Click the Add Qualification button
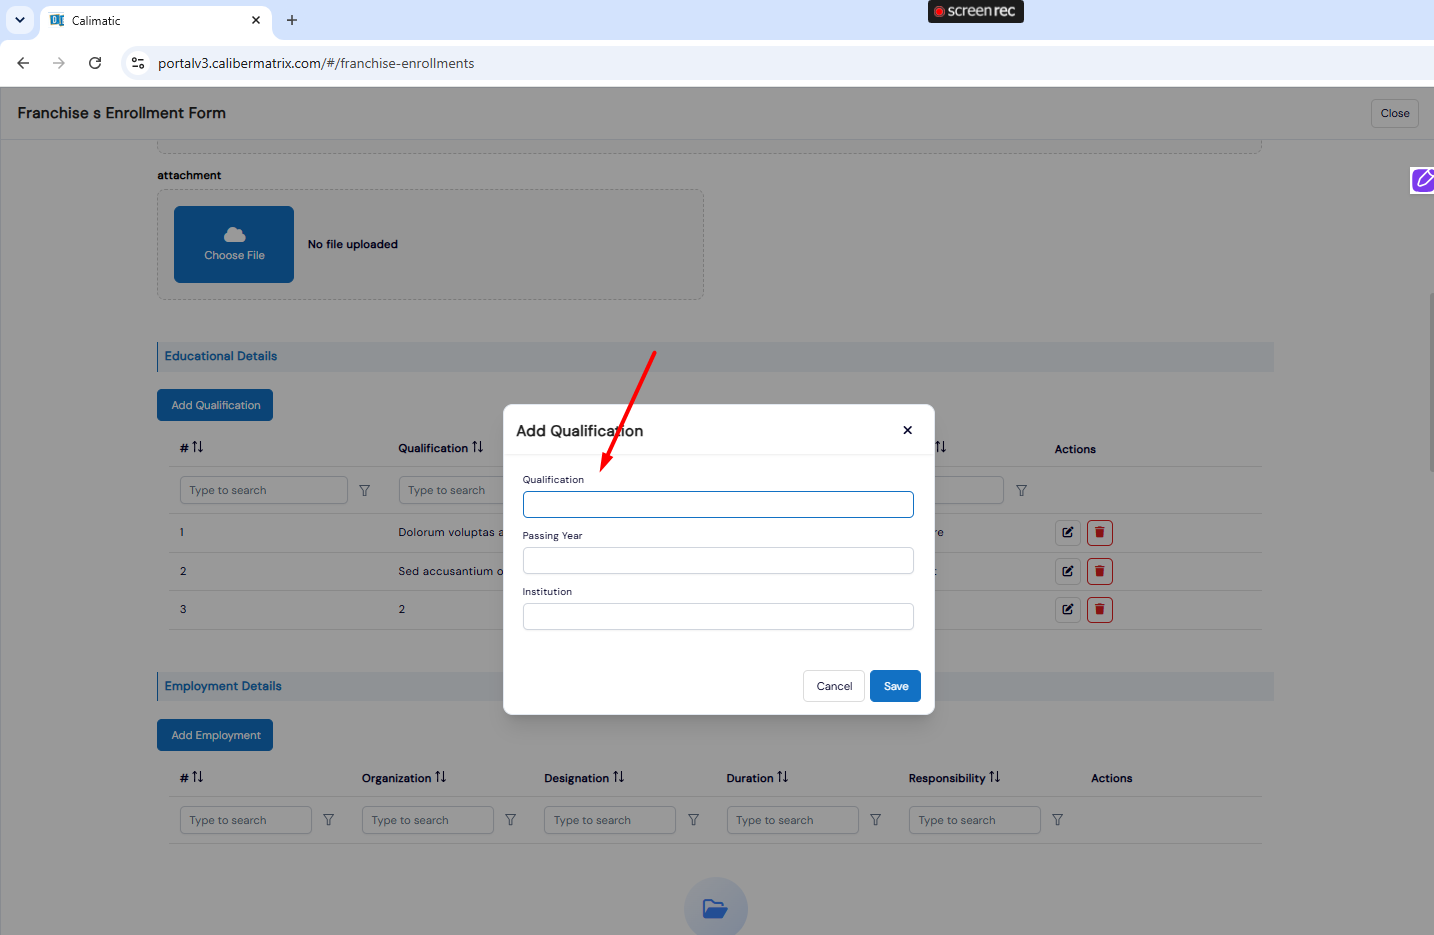Screen dimensions: 1434x935 tap(215, 405)
